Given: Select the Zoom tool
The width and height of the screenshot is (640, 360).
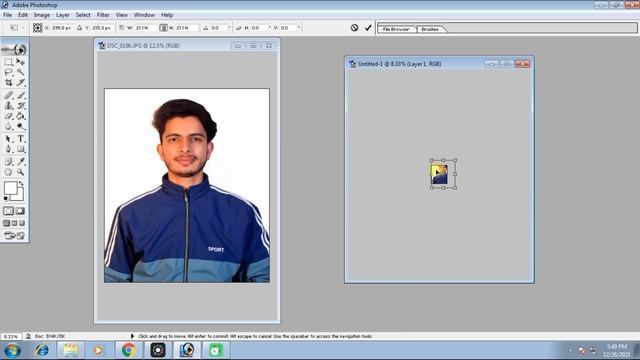Looking at the screenshot, I should click(x=20, y=172).
